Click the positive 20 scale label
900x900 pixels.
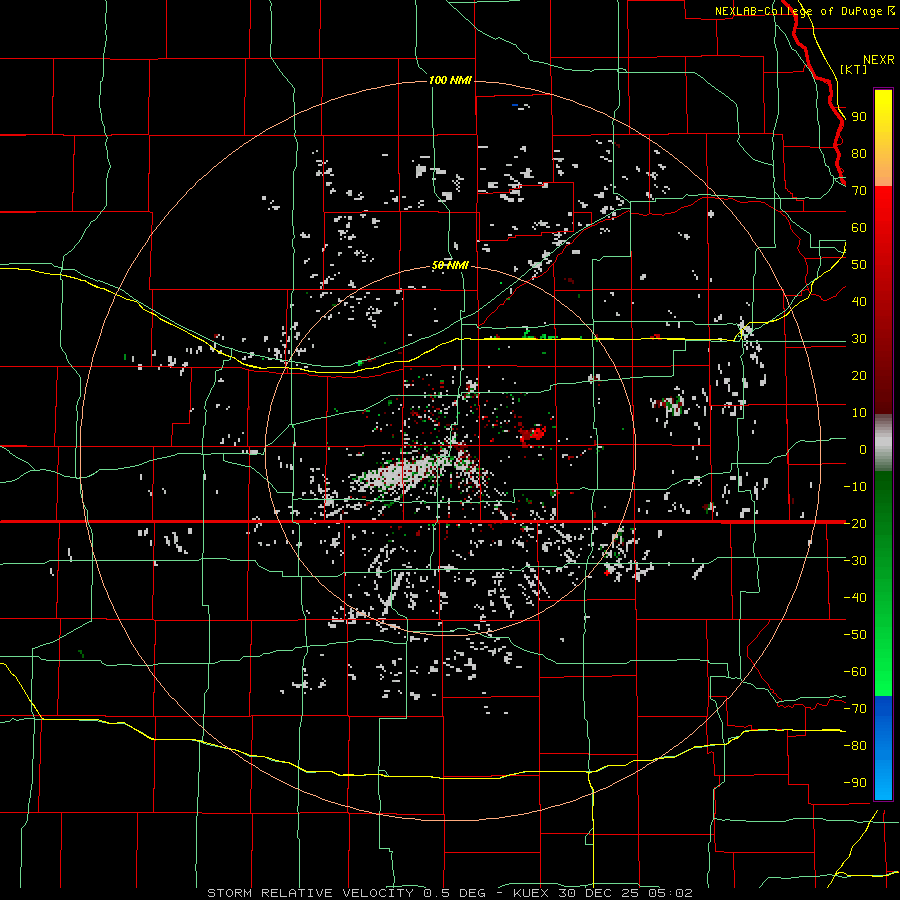859,376
